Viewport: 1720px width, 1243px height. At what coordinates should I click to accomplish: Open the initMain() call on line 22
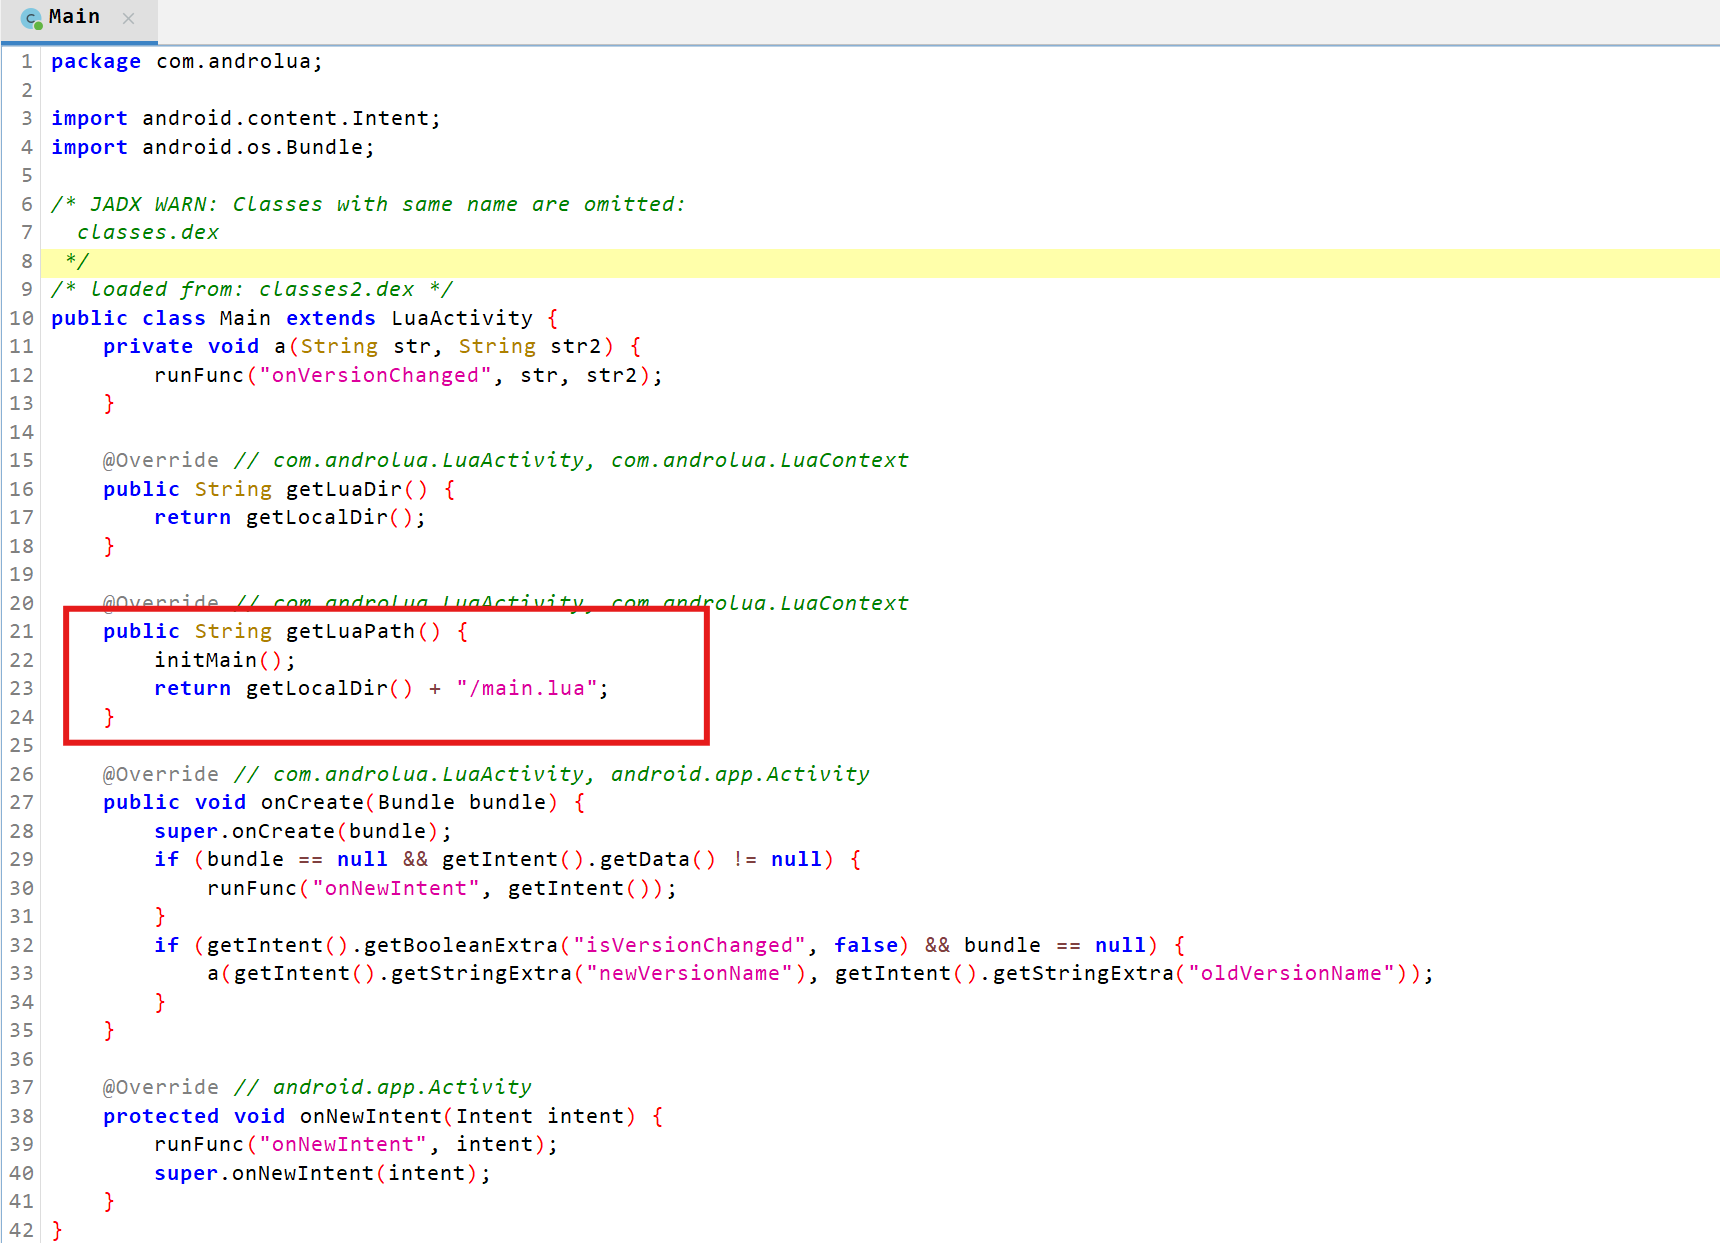[x=205, y=660]
